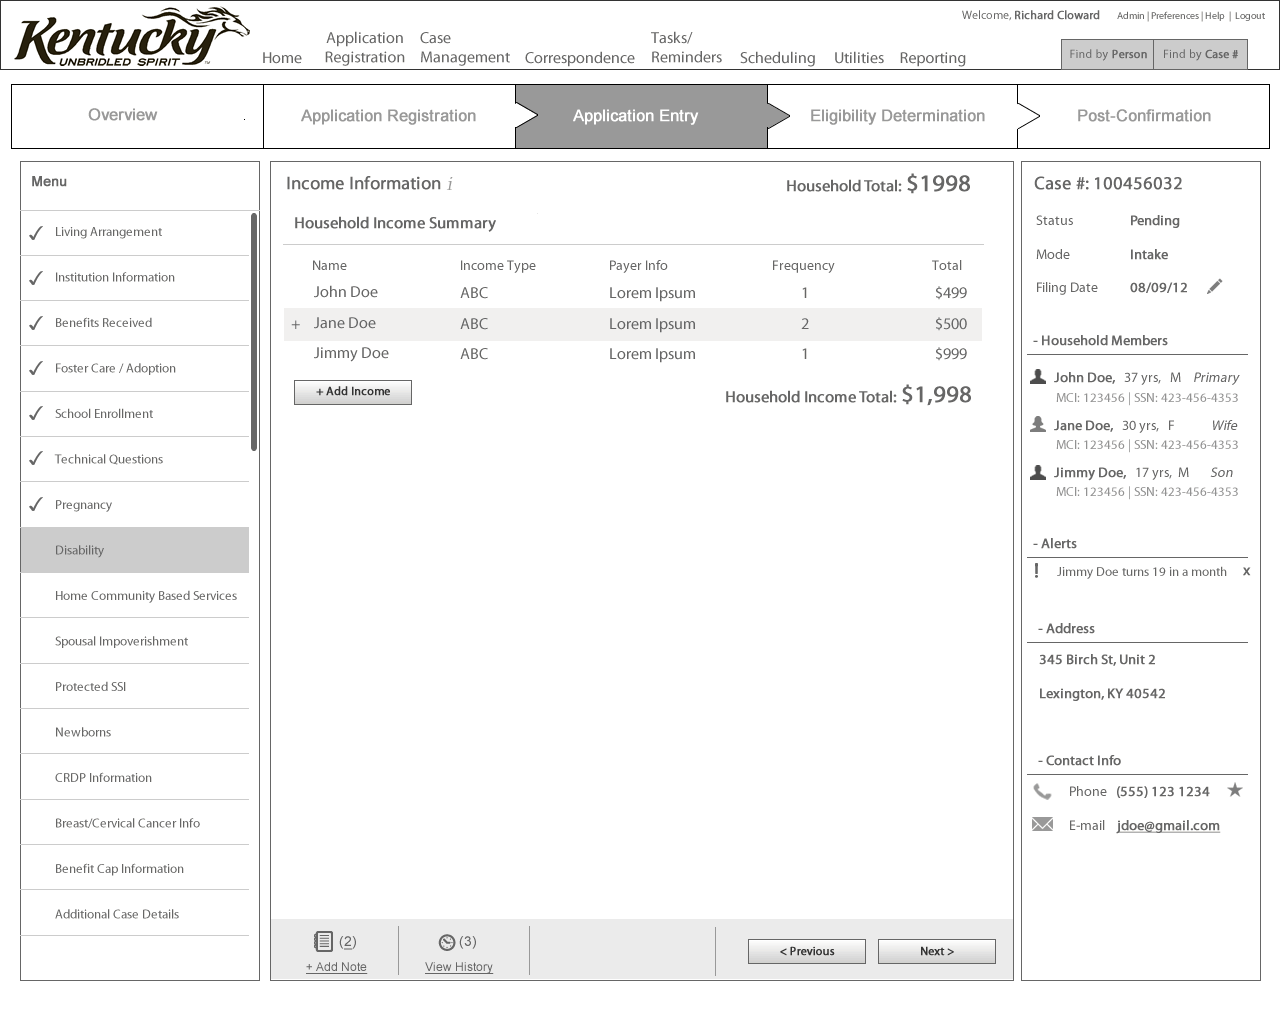Viewport: 1280px width, 1024px height.
Task: Open School Enrollment in the menu
Action: pos(135,414)
